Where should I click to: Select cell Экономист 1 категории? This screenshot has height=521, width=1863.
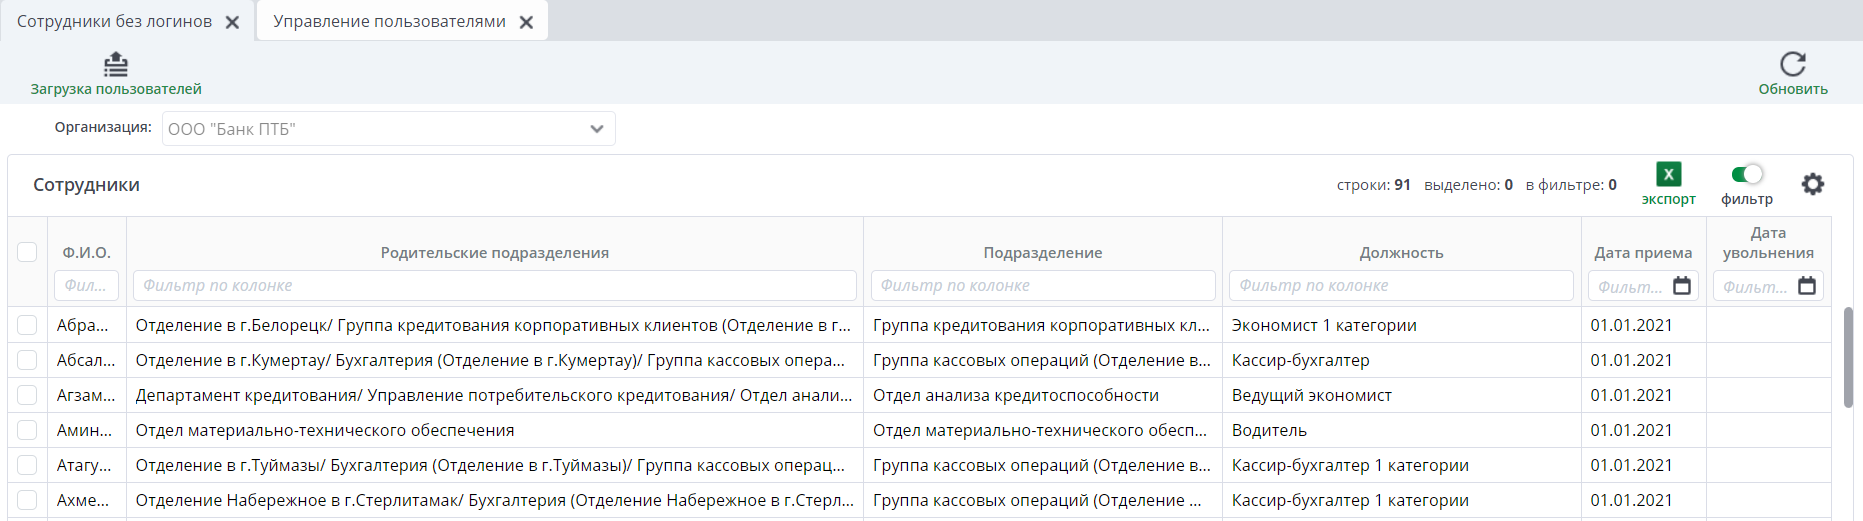point(1401,325)
